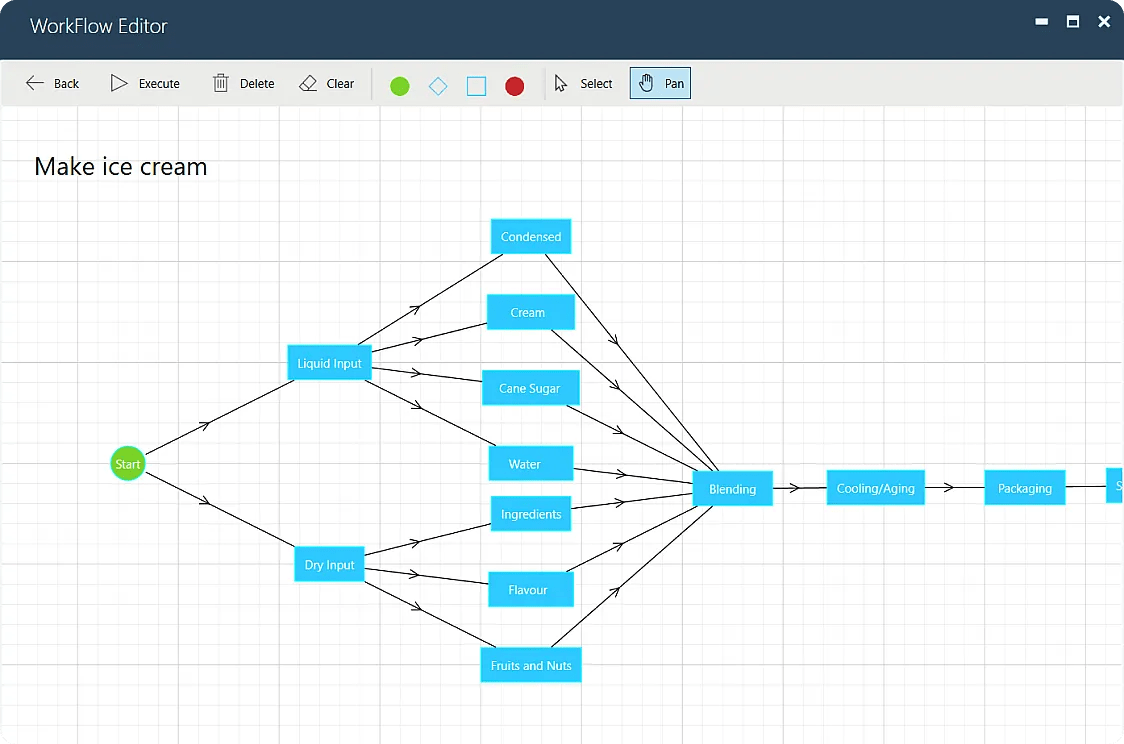This screenshot has height=744, width=1124.
Task: Click the Clear eraser icon
Action: point(308,83)
